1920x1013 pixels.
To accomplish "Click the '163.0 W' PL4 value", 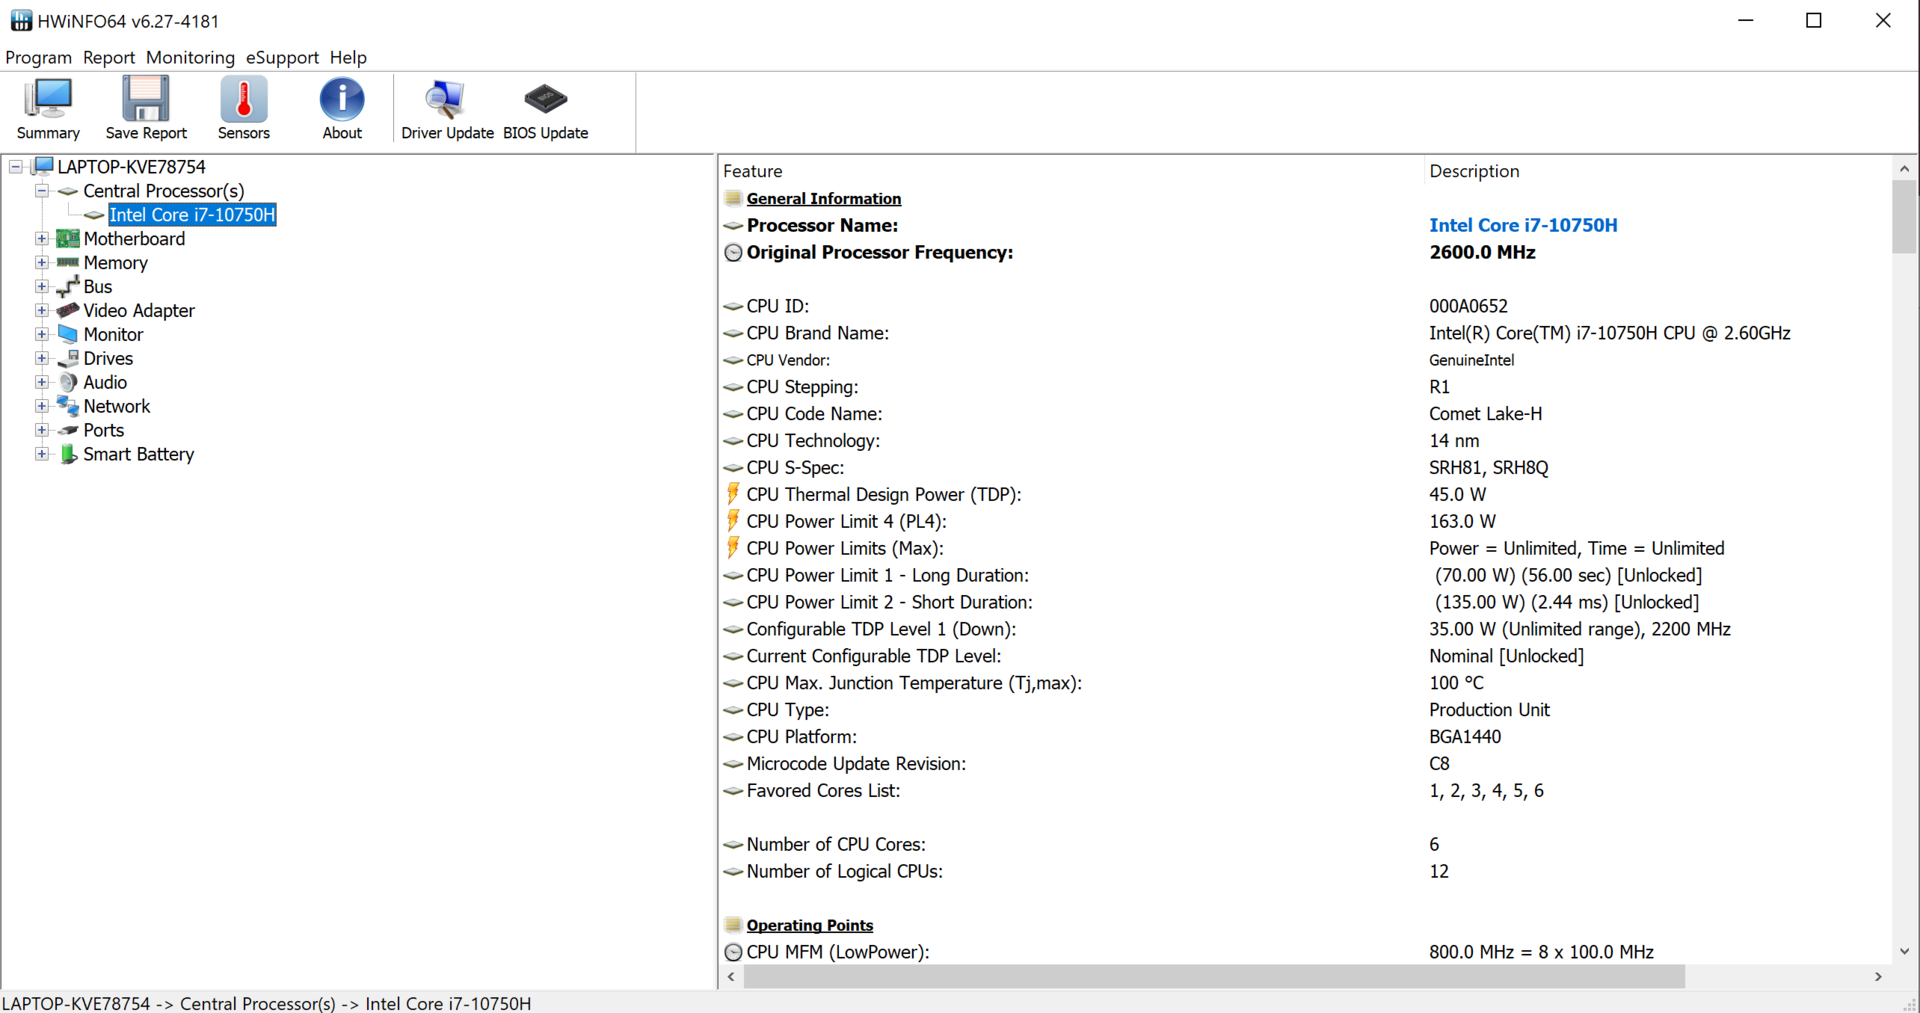I will [x=1462, y=521].
